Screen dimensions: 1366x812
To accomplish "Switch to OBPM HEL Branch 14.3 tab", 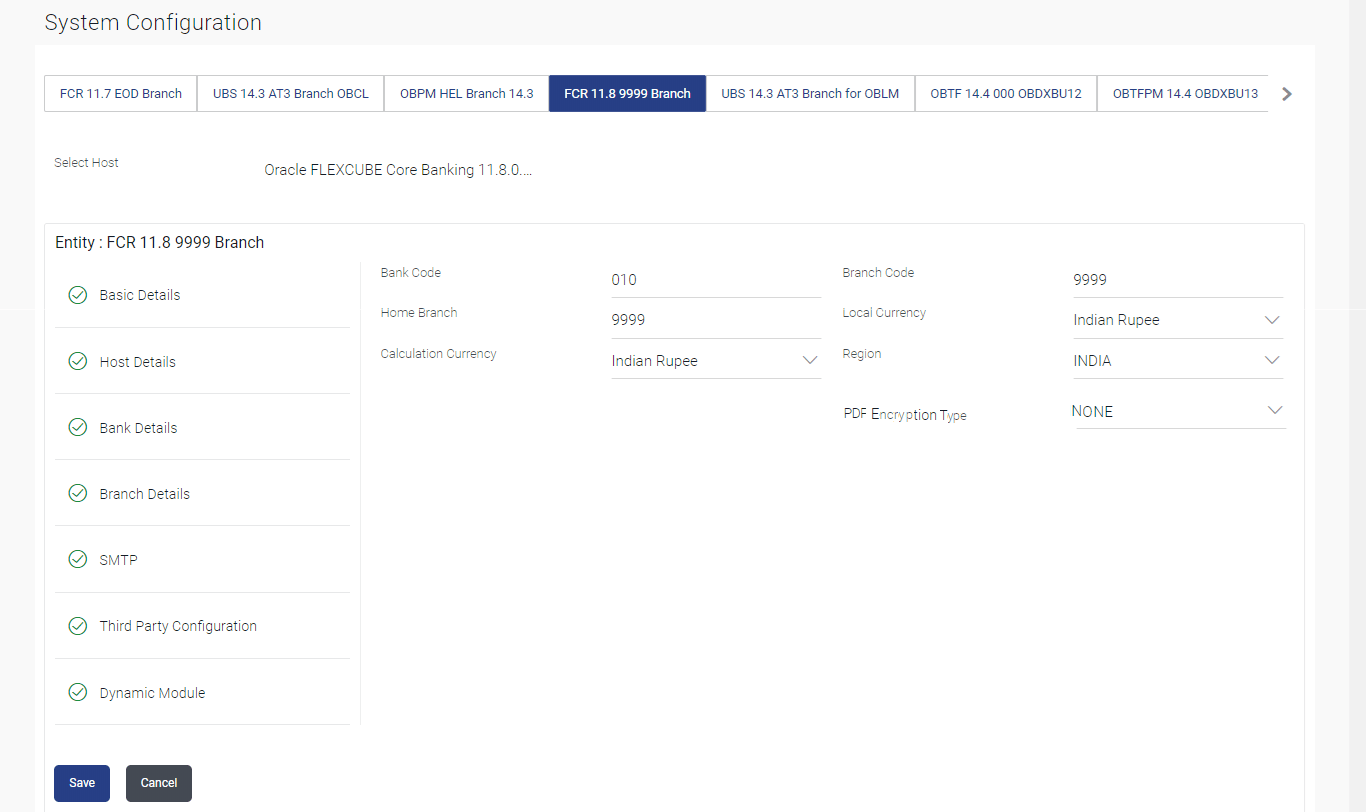I will pos(467,94).
